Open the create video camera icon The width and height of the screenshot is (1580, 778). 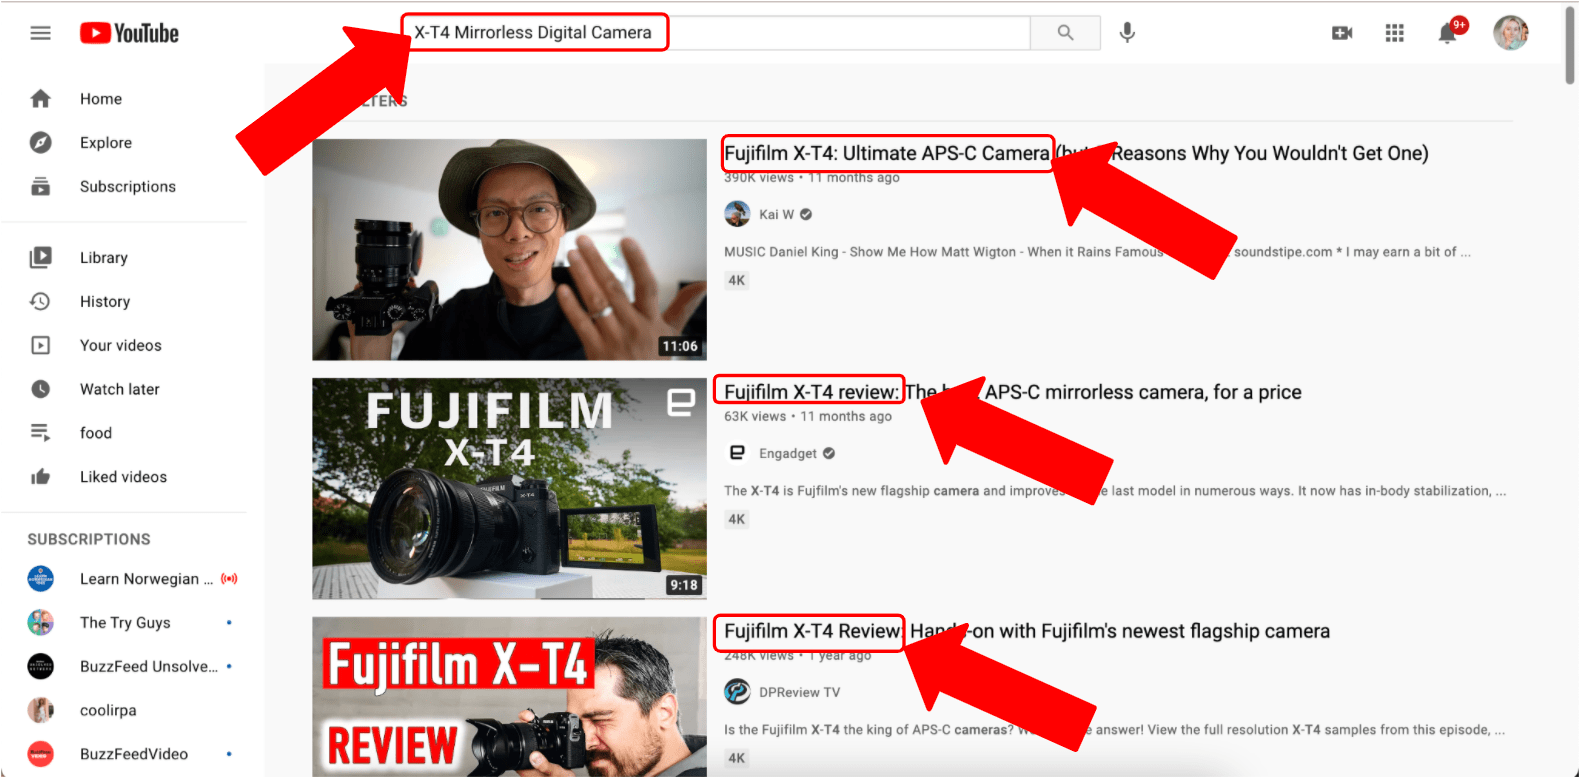click(x=1342, y=33)
